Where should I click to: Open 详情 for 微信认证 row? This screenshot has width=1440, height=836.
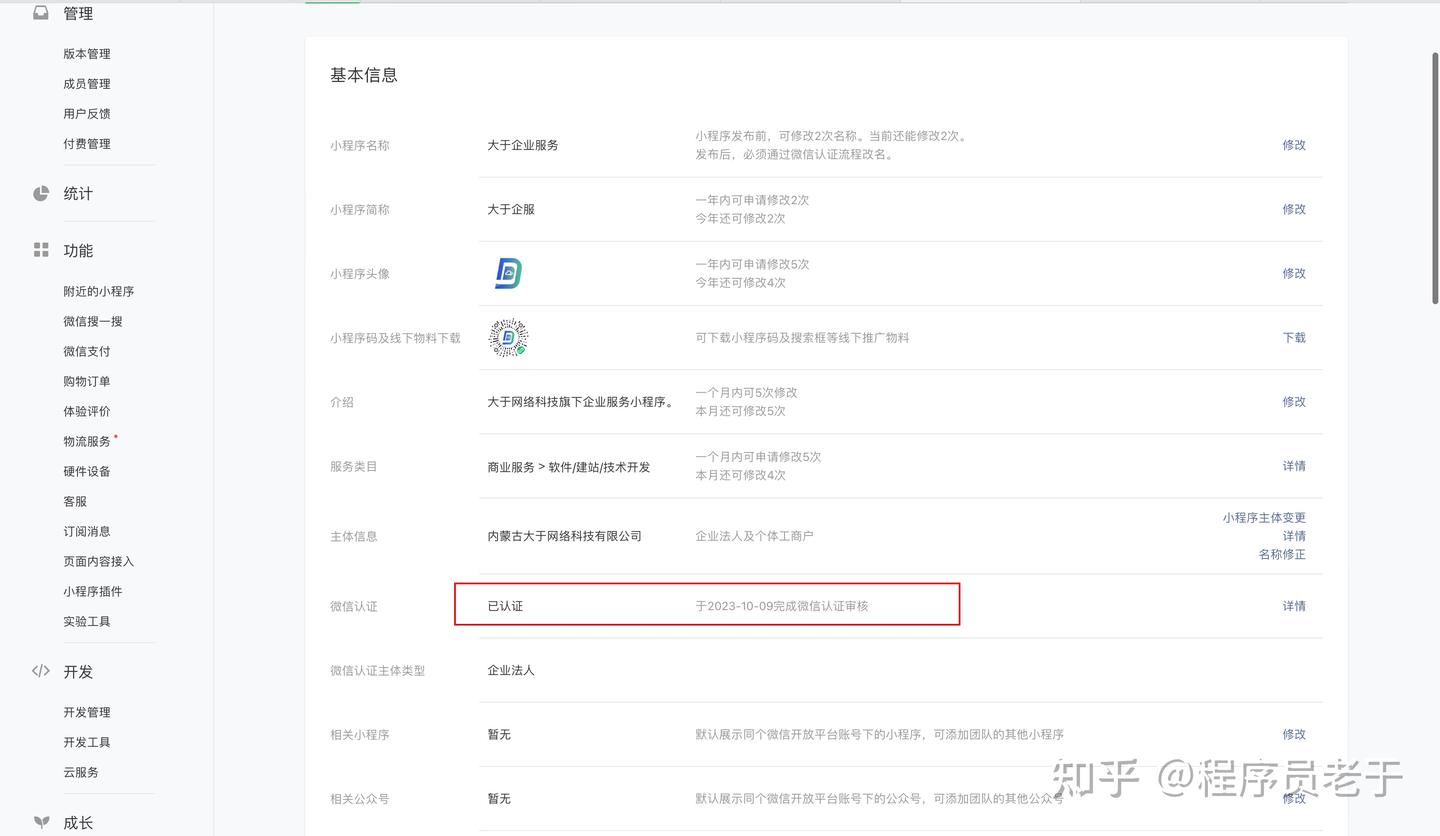pos(1294,606)
